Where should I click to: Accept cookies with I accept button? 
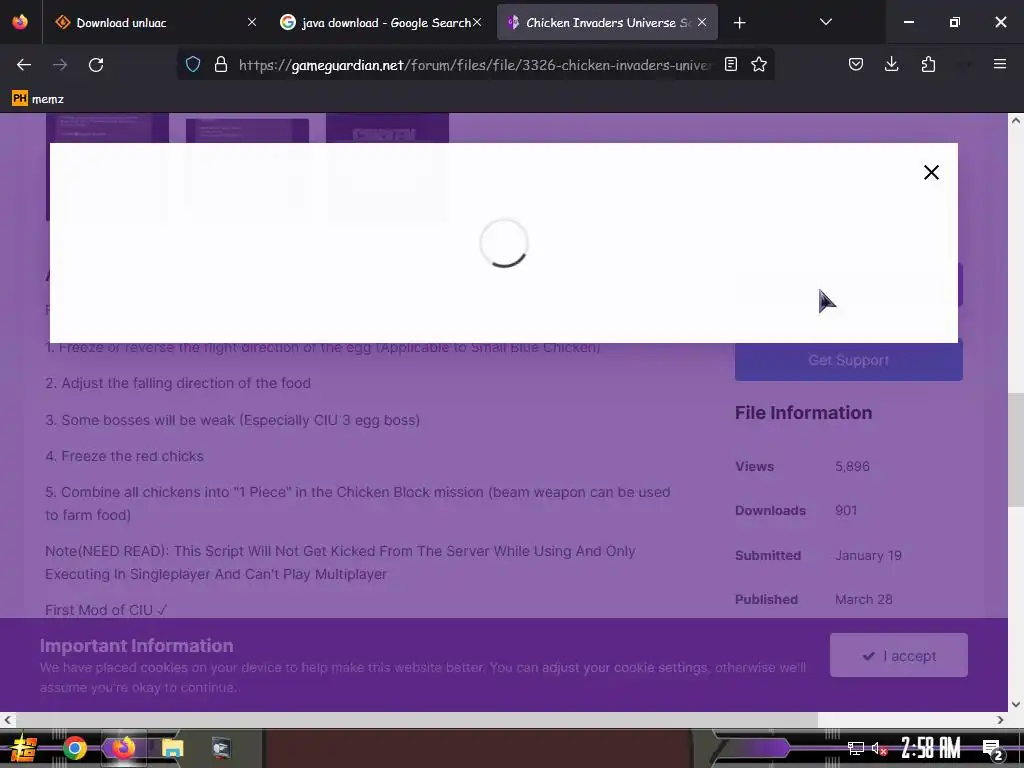click(899, 655)
